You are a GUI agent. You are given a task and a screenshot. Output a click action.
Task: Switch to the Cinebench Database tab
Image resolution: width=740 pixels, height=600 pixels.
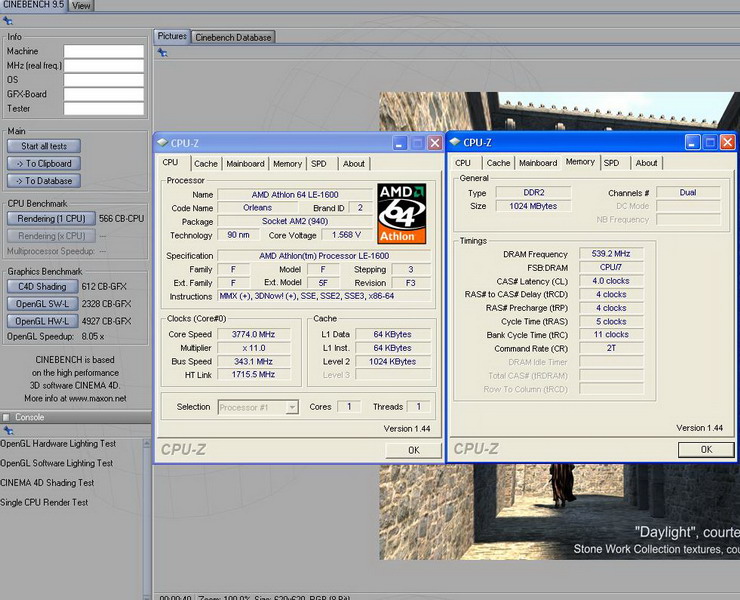[233, 37]
